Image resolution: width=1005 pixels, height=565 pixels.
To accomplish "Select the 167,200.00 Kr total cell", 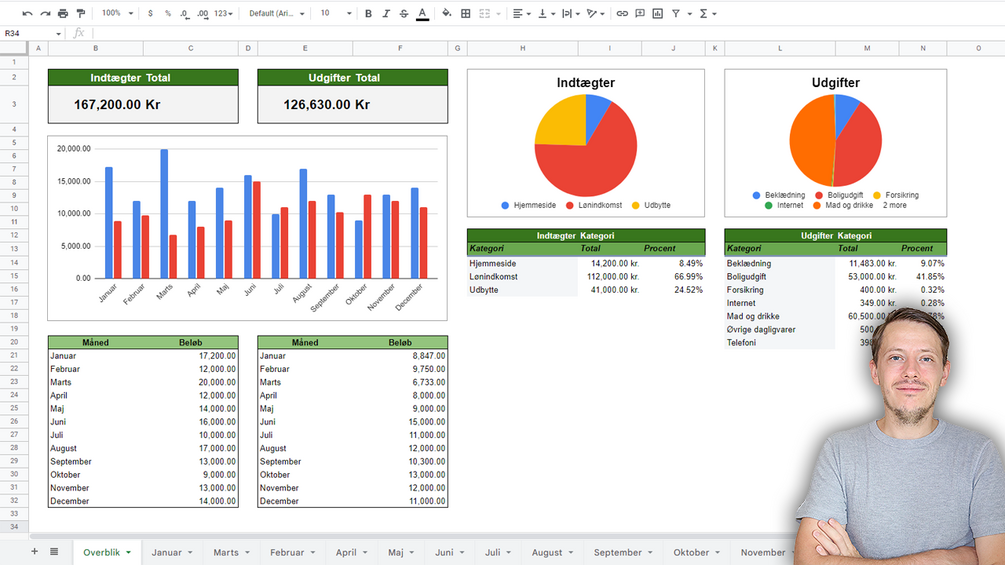I will pos(143,104).
